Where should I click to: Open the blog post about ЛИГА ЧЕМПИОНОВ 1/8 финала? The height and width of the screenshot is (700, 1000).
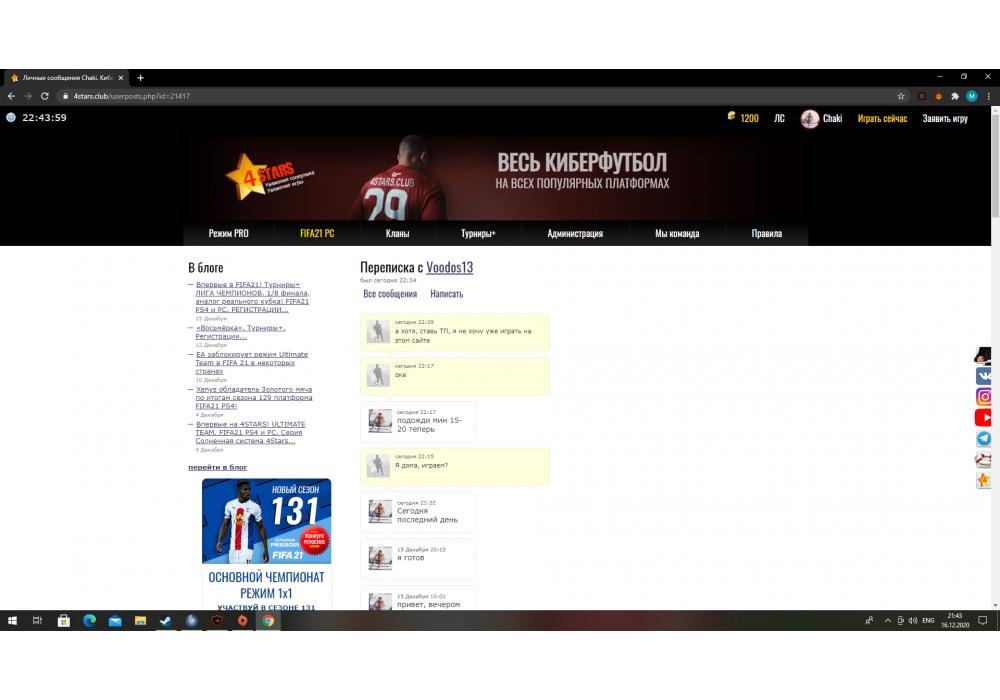[x=252, y=297]
